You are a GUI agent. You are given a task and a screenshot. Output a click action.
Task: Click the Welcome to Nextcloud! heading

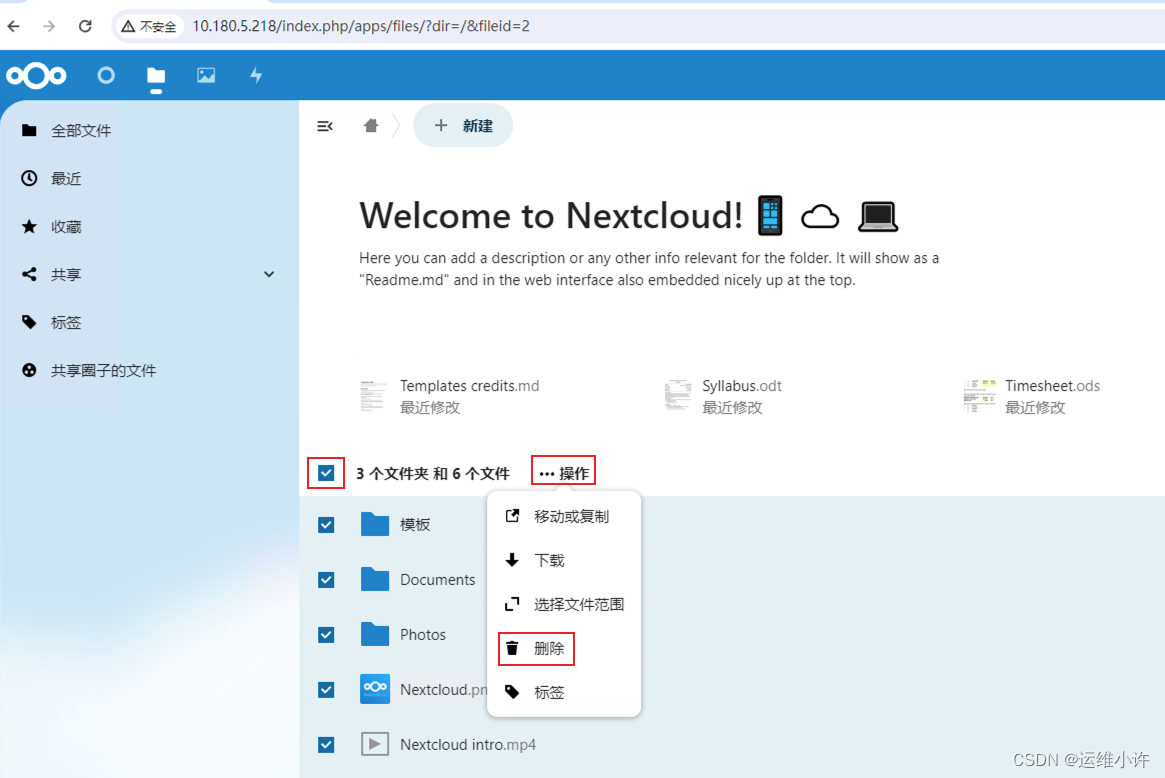(x=551, y=216)
